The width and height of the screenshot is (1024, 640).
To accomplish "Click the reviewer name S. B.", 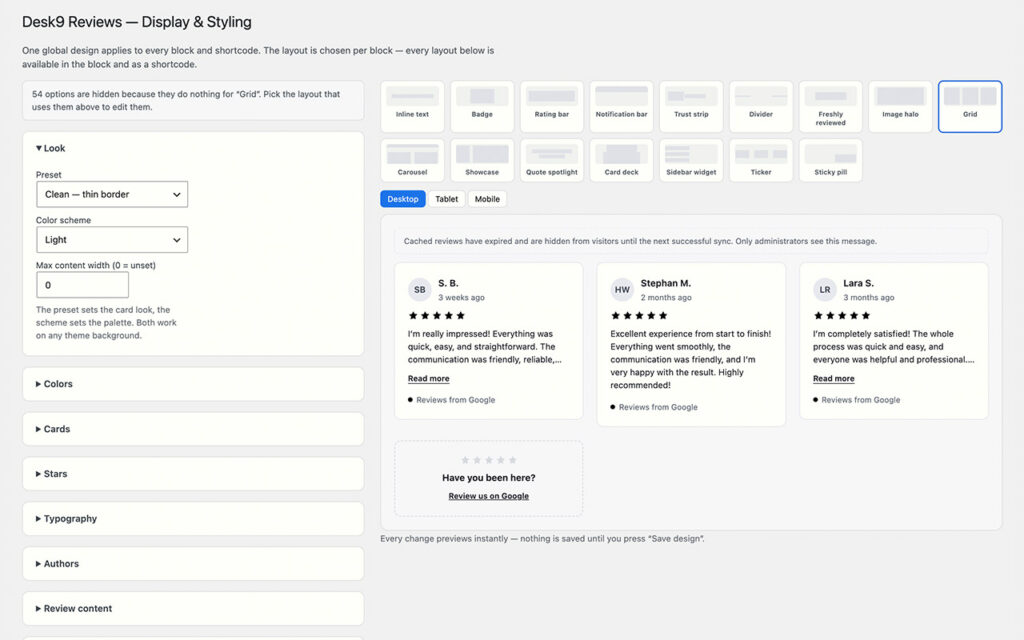I will coord(448,283).
